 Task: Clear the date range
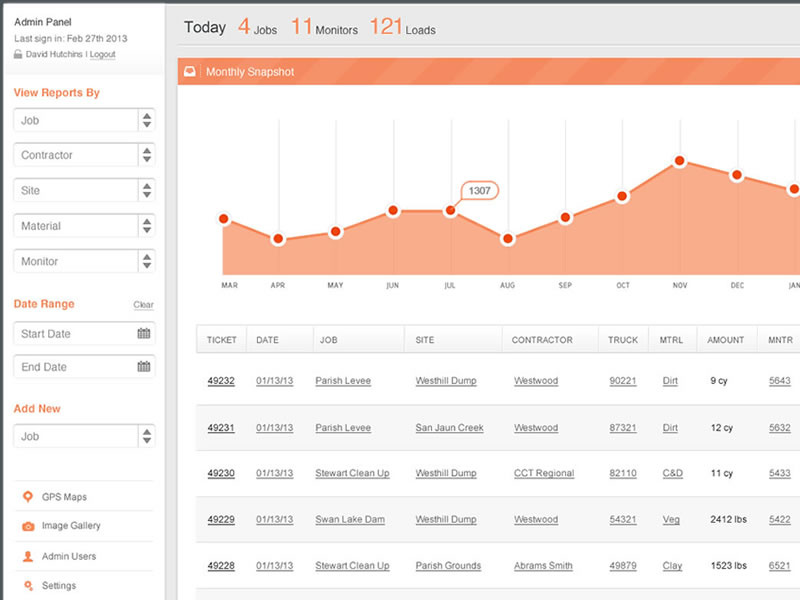[143, 304]
